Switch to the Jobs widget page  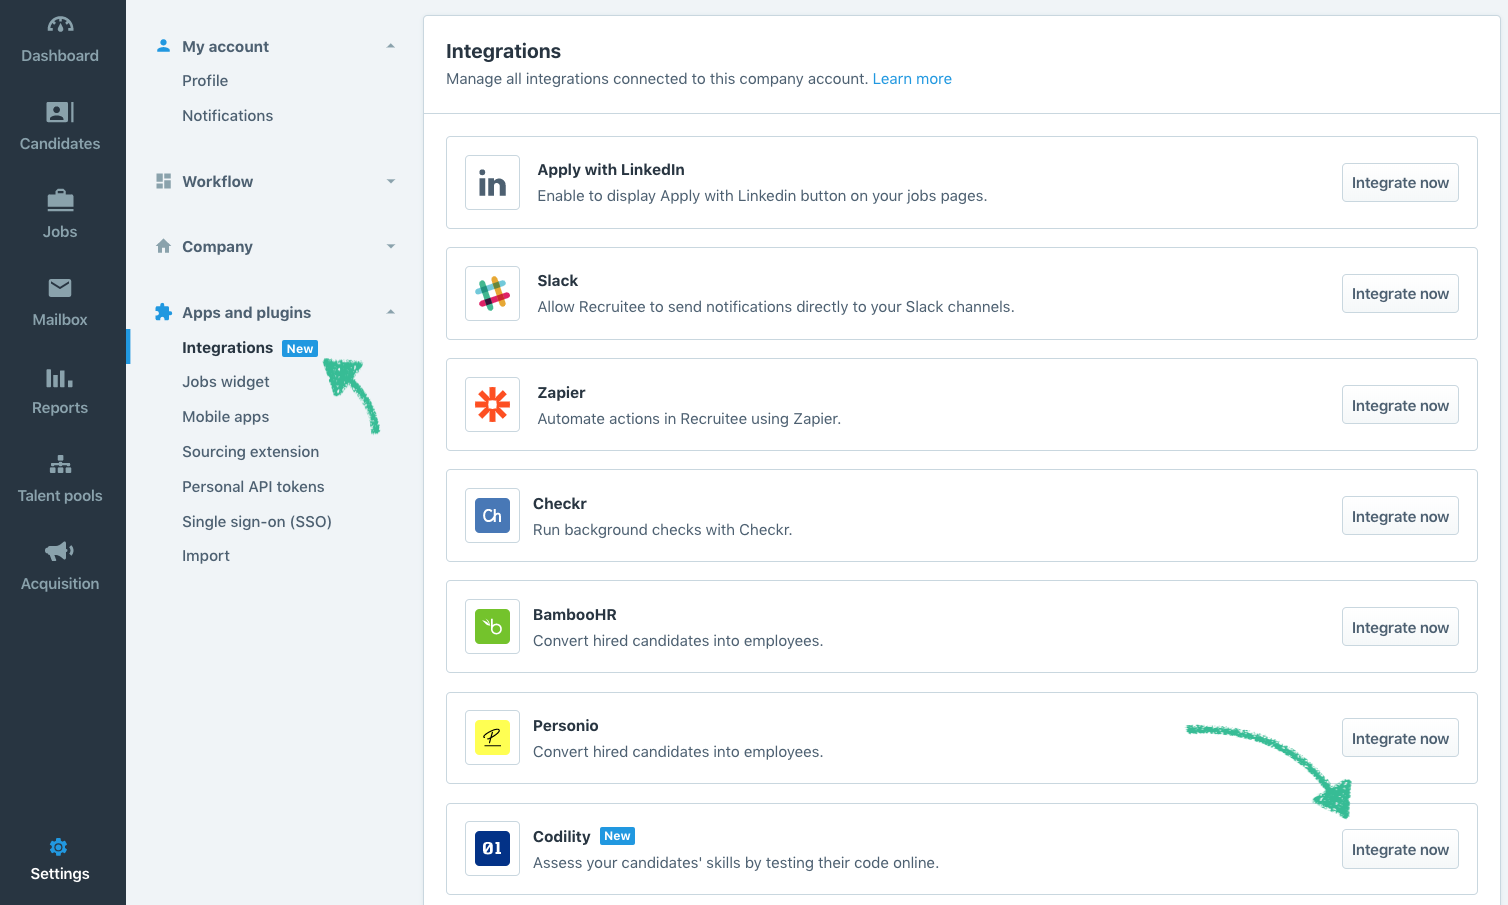pos(225,381)
